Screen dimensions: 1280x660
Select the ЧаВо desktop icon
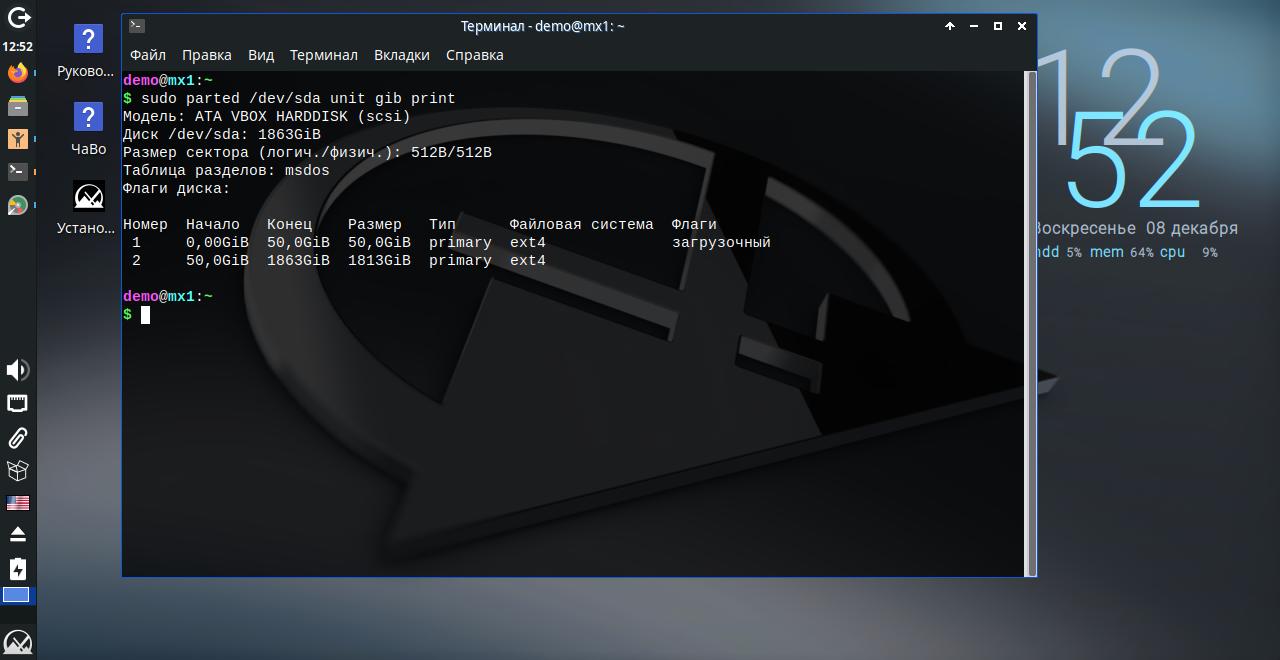pos(88,130)
